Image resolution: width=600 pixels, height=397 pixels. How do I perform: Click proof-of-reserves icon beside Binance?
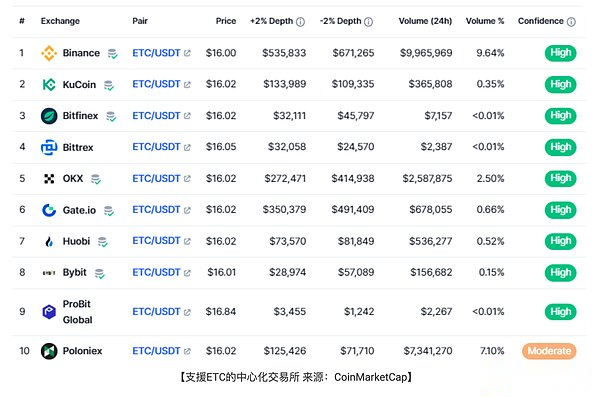tap(112, 54)
